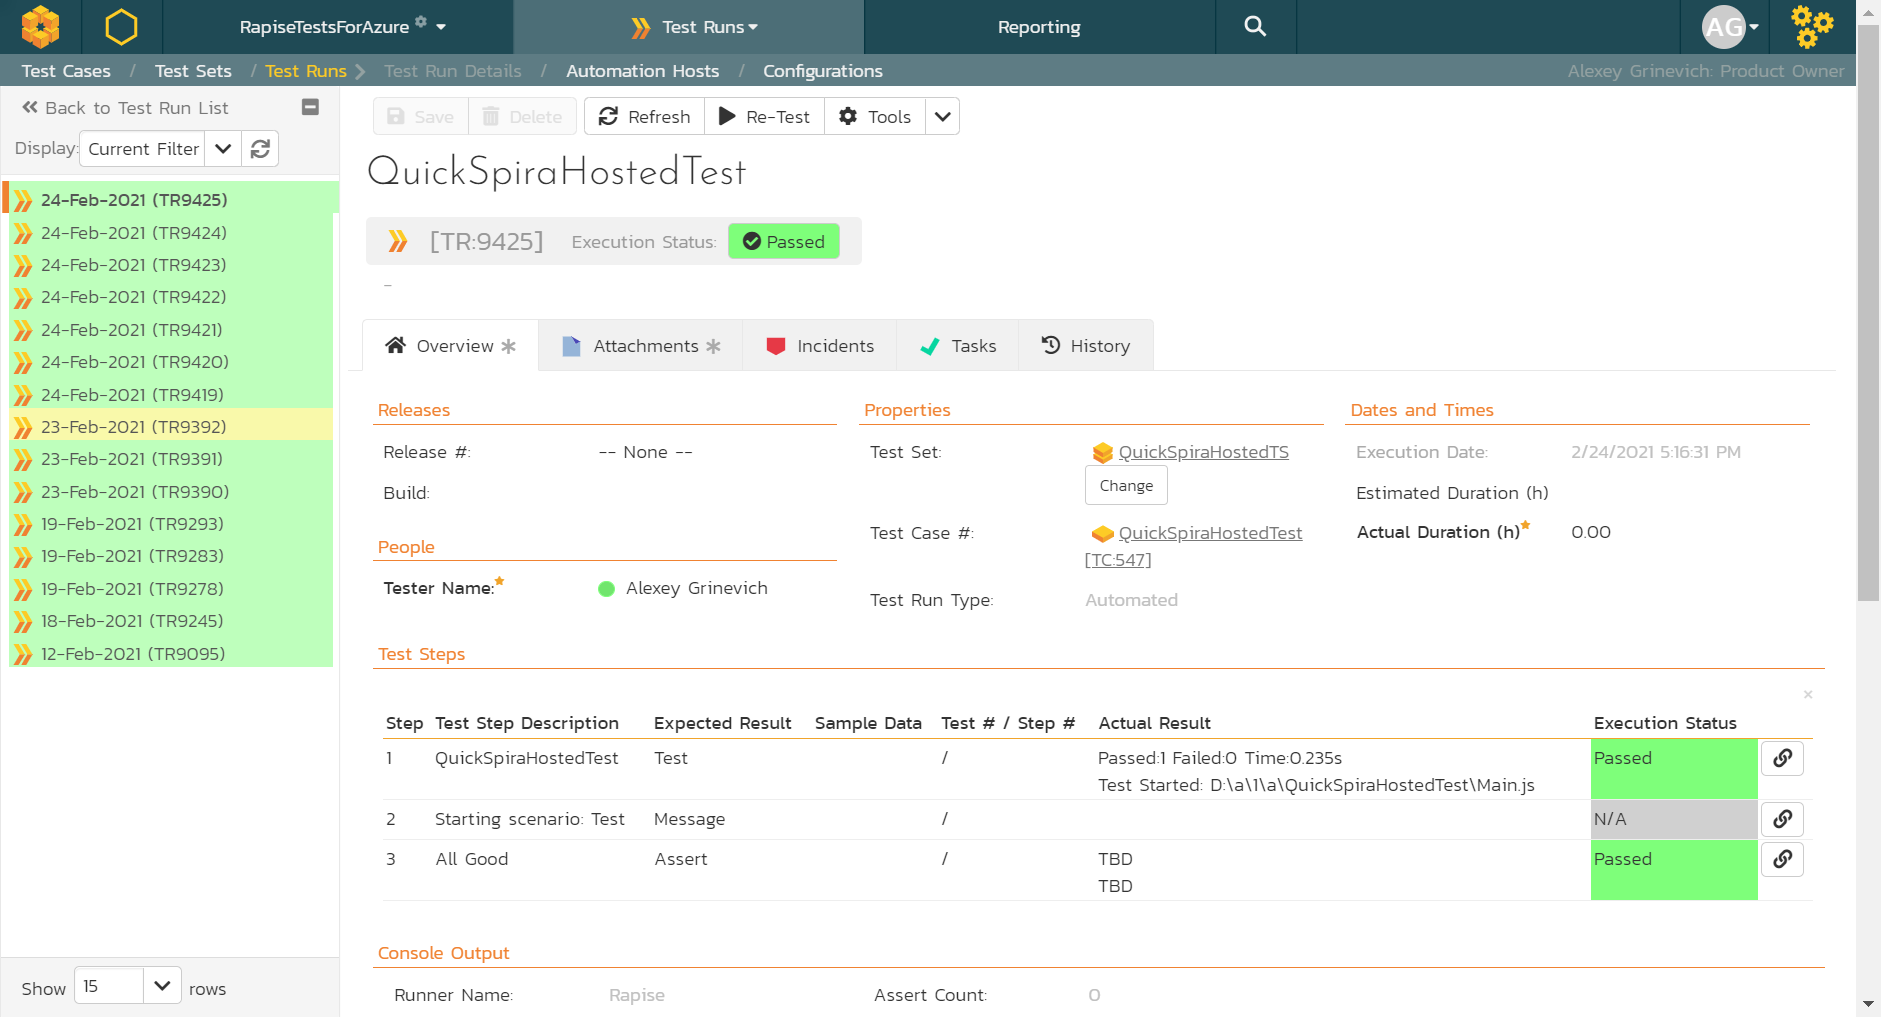Go to Test Sets in breadcrumb bar

(x=193, y=71)
